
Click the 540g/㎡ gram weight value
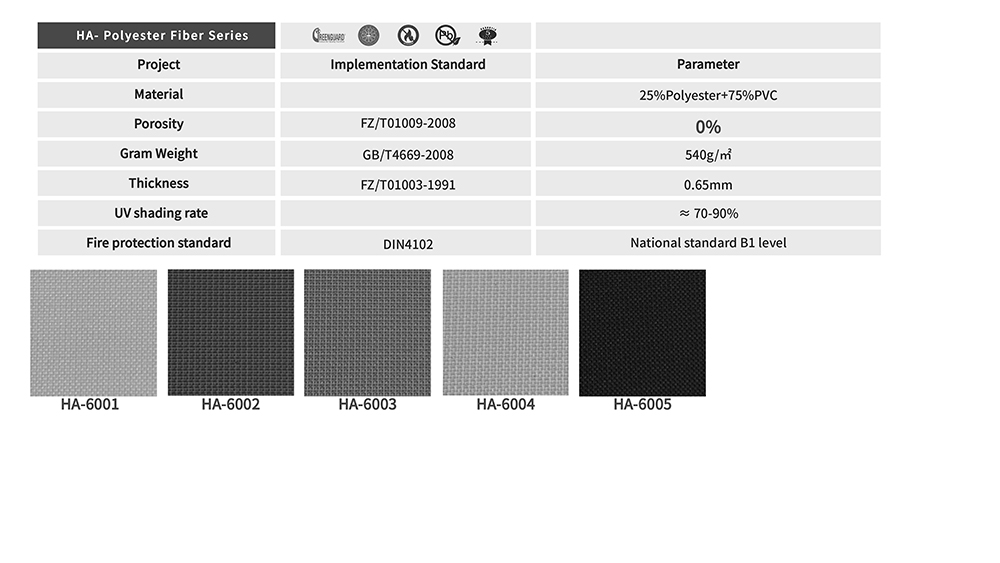pyautogui.click(x=708, y=155)
